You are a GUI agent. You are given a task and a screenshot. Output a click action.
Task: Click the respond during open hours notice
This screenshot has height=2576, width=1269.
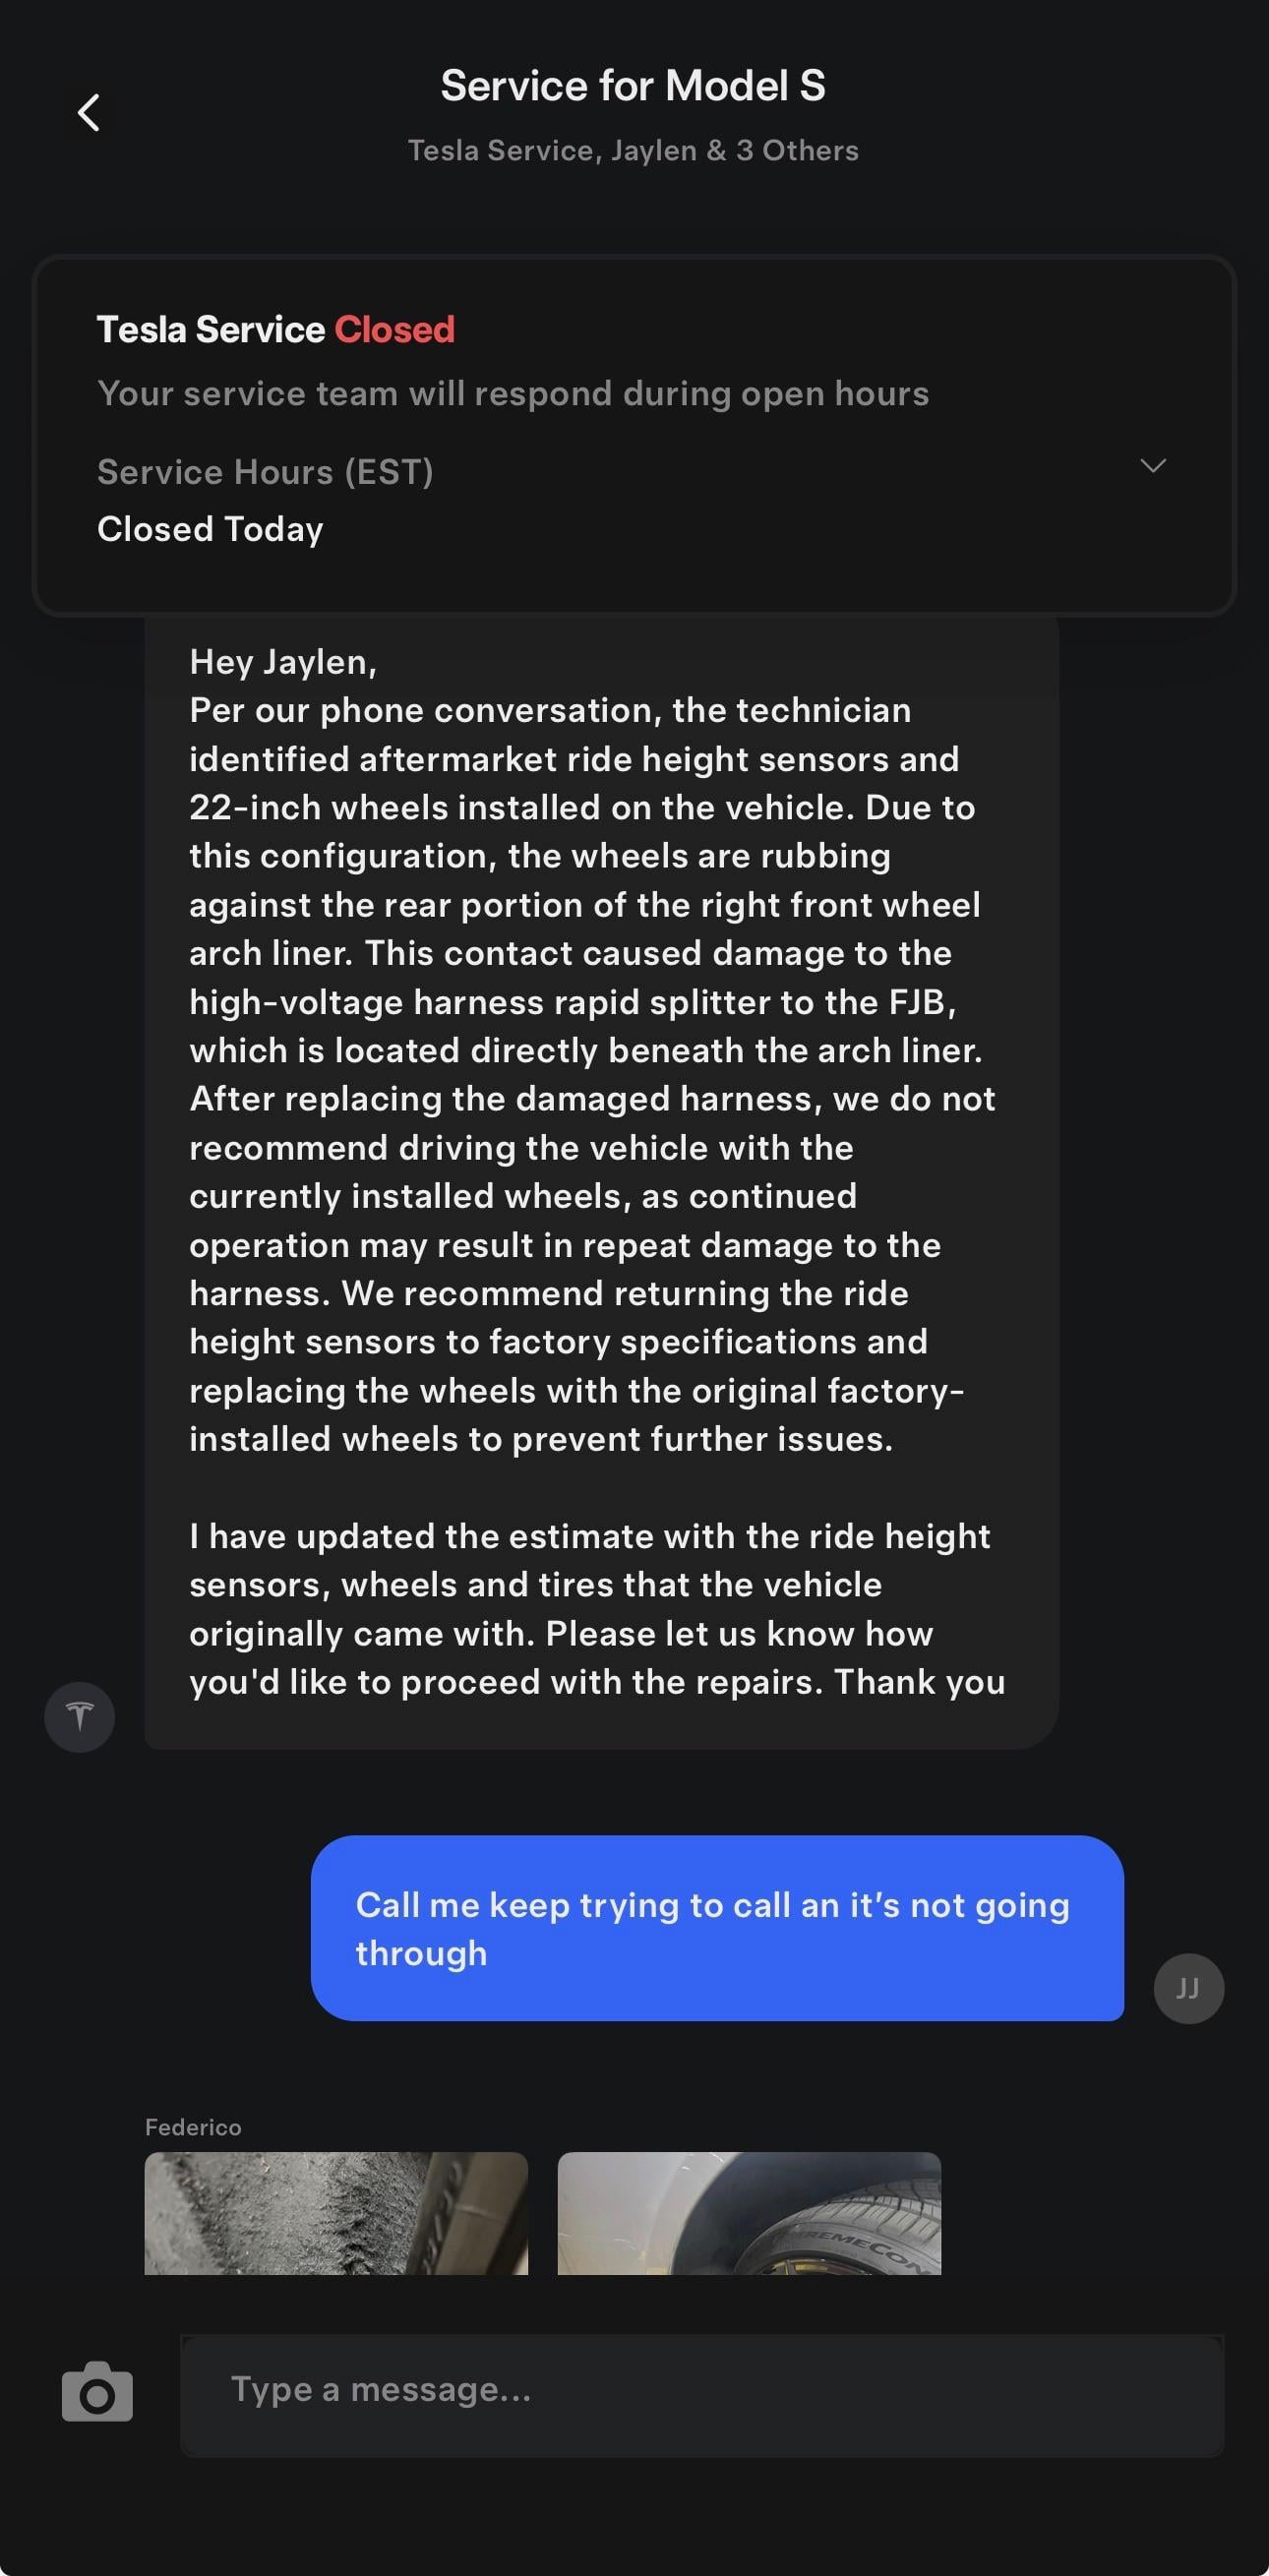(513, 394)
